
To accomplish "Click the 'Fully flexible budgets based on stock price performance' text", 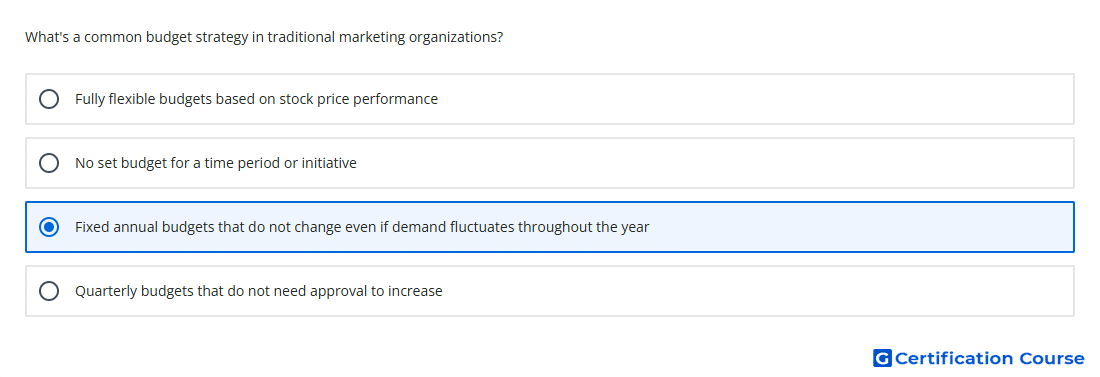I will [256, 99].
